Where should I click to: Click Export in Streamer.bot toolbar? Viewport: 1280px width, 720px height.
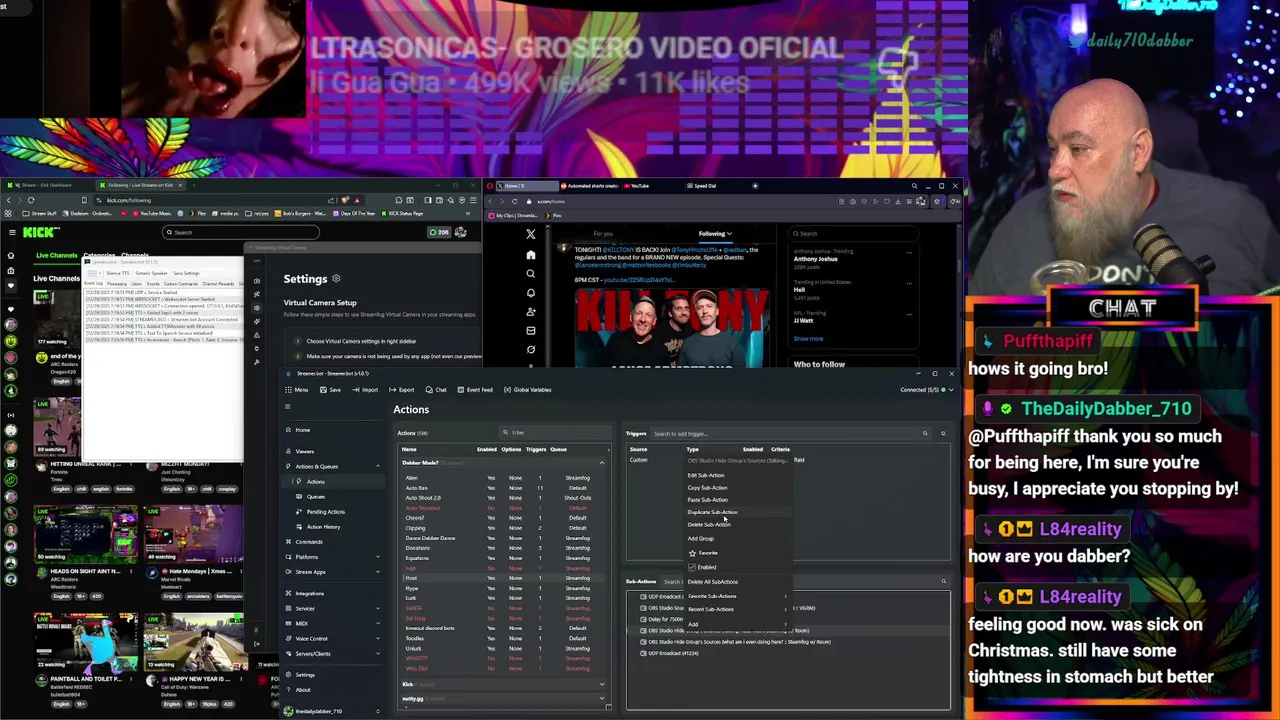[x=402, y=390]
